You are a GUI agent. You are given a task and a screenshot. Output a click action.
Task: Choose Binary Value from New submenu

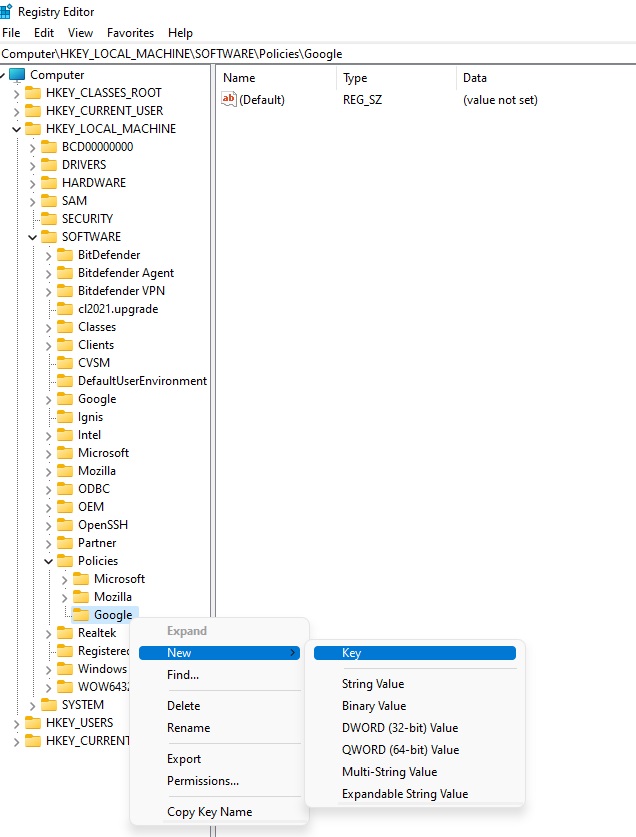tap(415, 706)
